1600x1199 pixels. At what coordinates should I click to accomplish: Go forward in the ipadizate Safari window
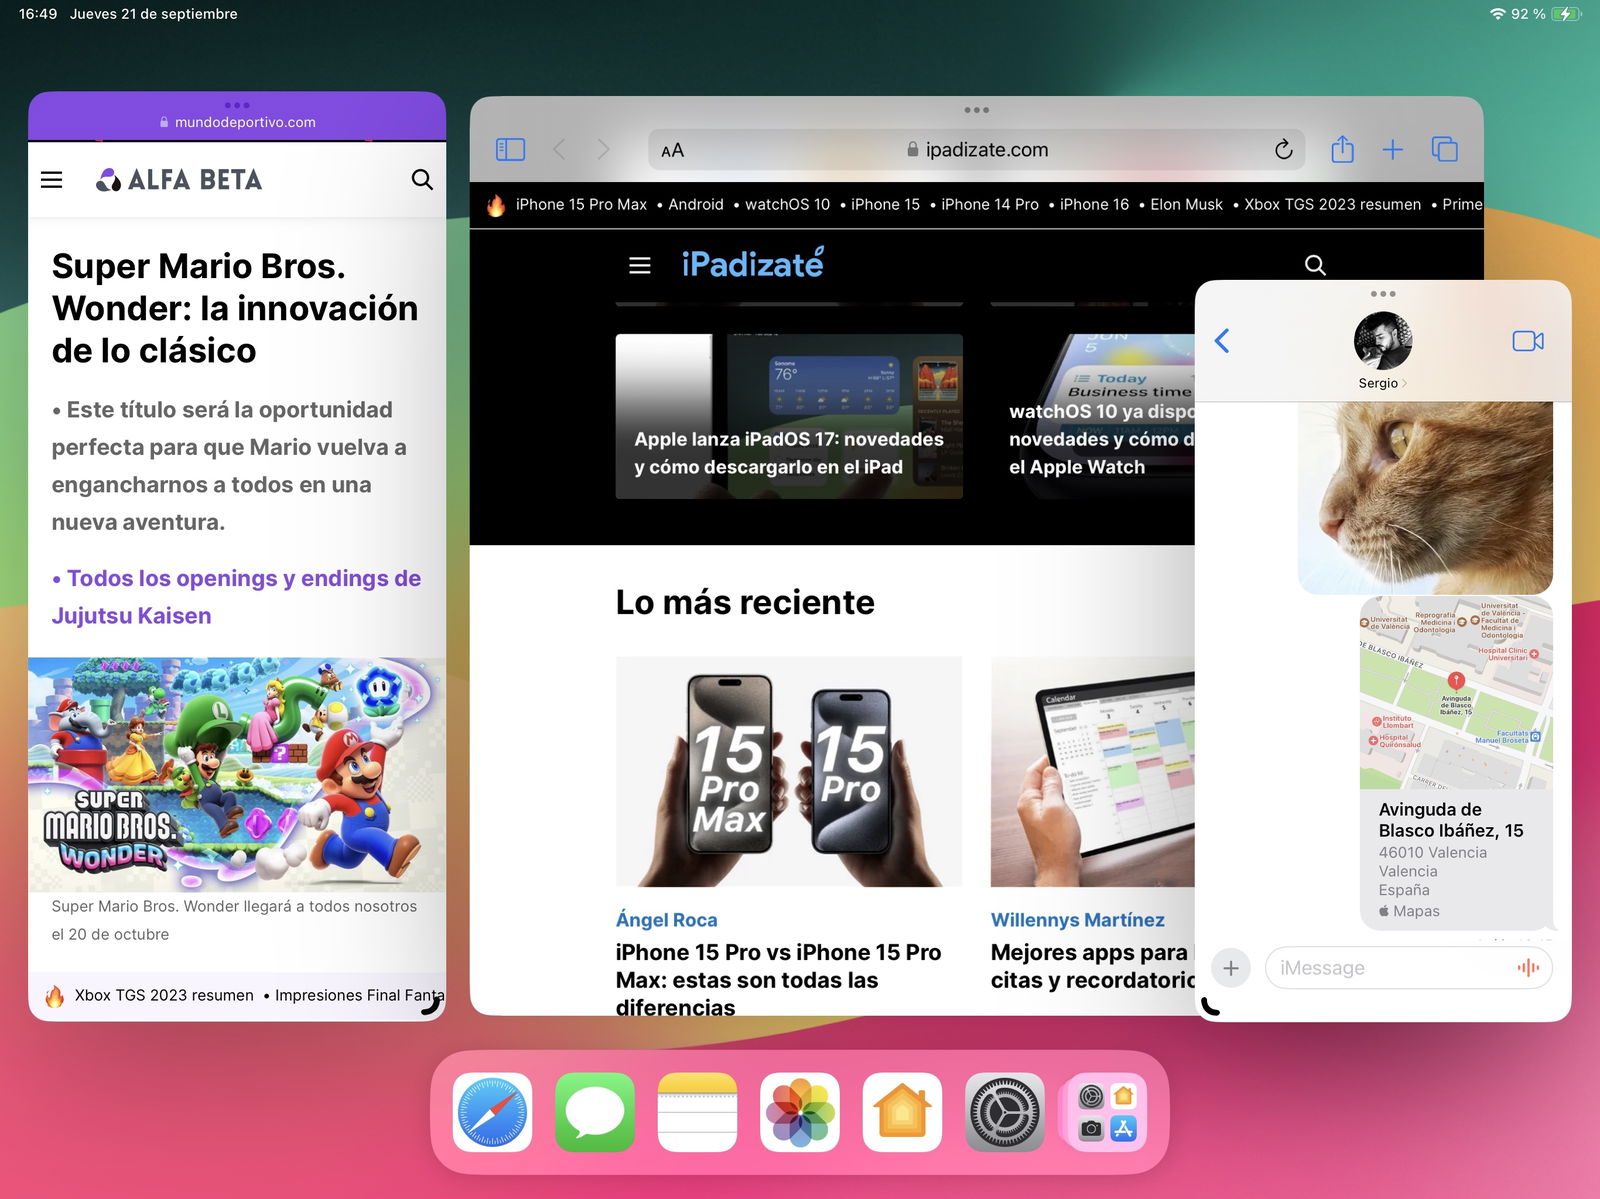pyautogui.click(x=603, y=150)
